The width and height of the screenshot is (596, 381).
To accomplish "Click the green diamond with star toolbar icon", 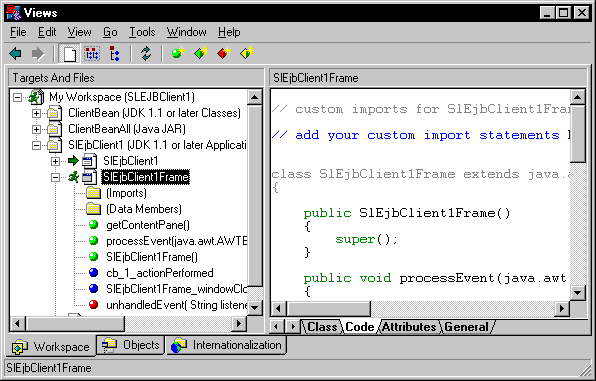I will pos(201,53).
